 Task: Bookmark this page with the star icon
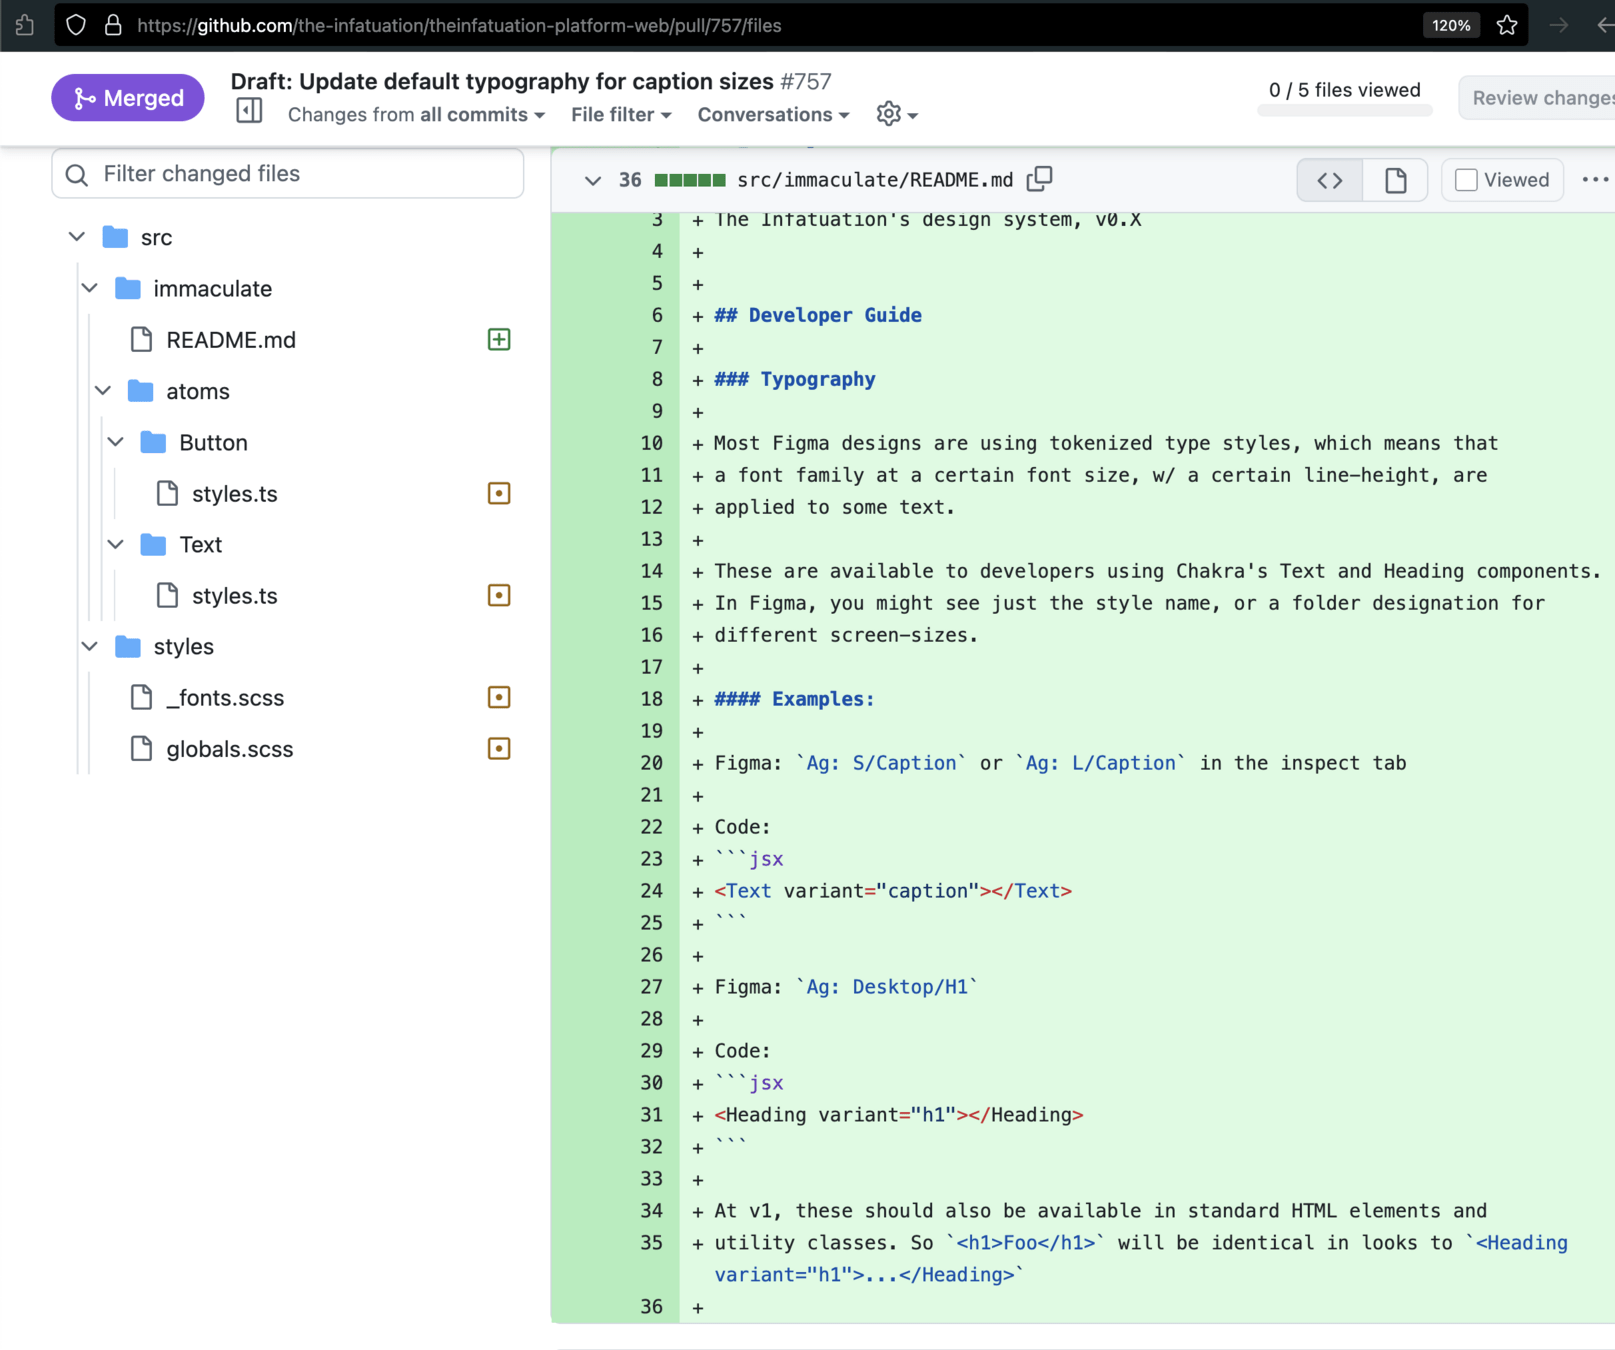click(x=1507, y=25)
